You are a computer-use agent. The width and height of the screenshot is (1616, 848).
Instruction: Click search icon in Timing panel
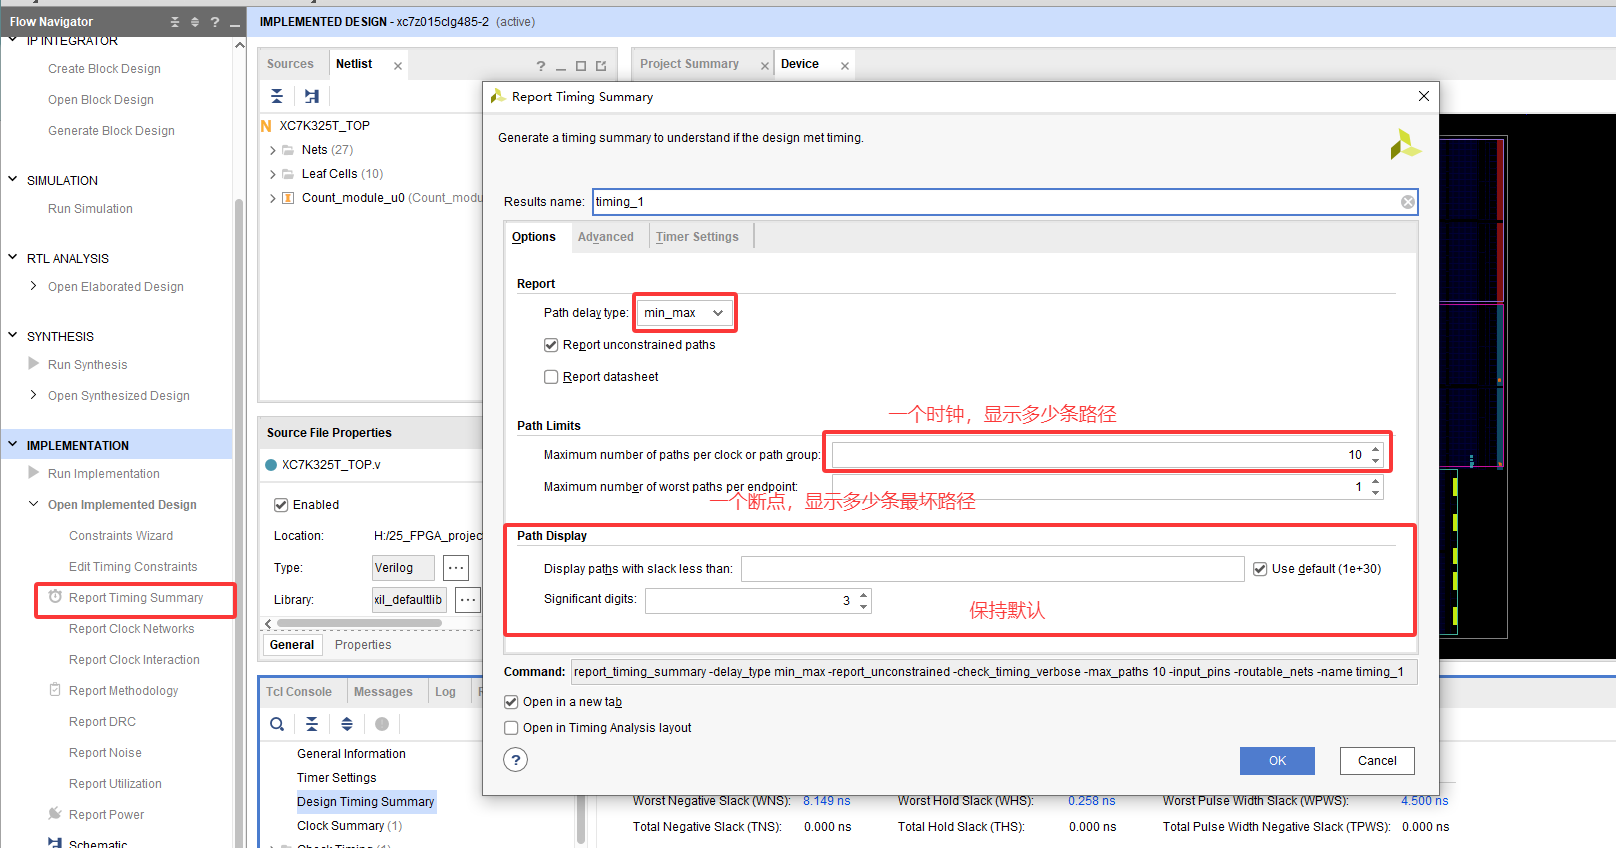point(277,724)
